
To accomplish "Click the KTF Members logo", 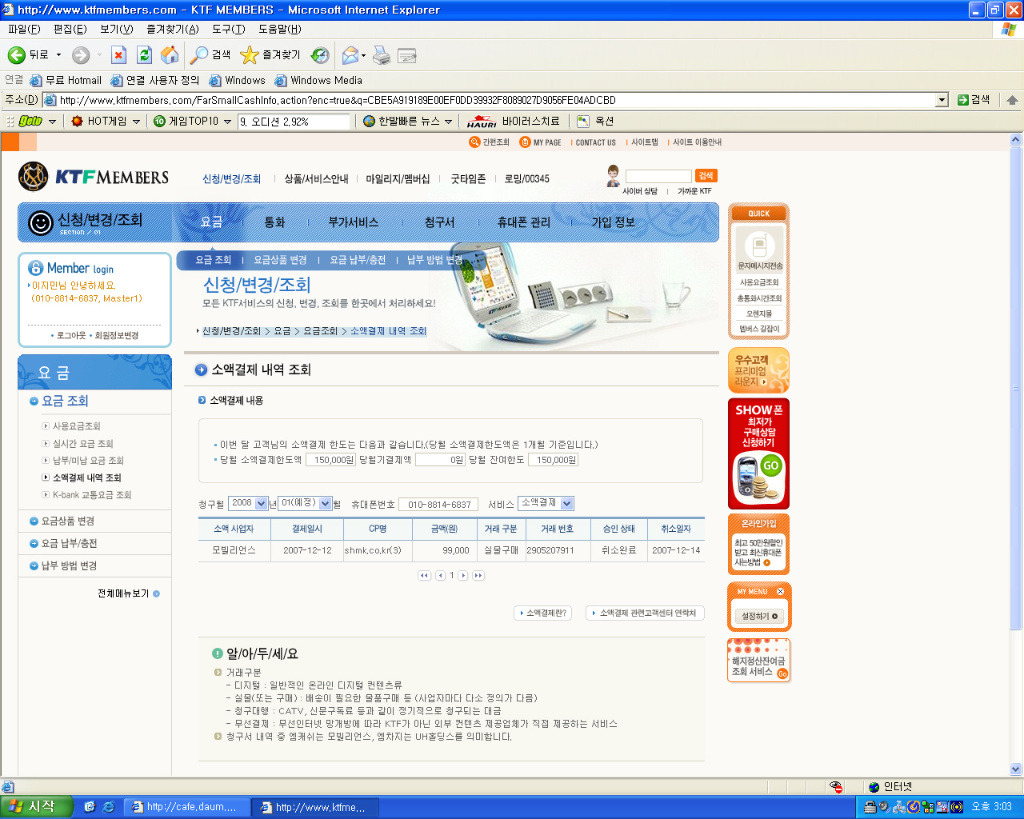I will 93,177.
